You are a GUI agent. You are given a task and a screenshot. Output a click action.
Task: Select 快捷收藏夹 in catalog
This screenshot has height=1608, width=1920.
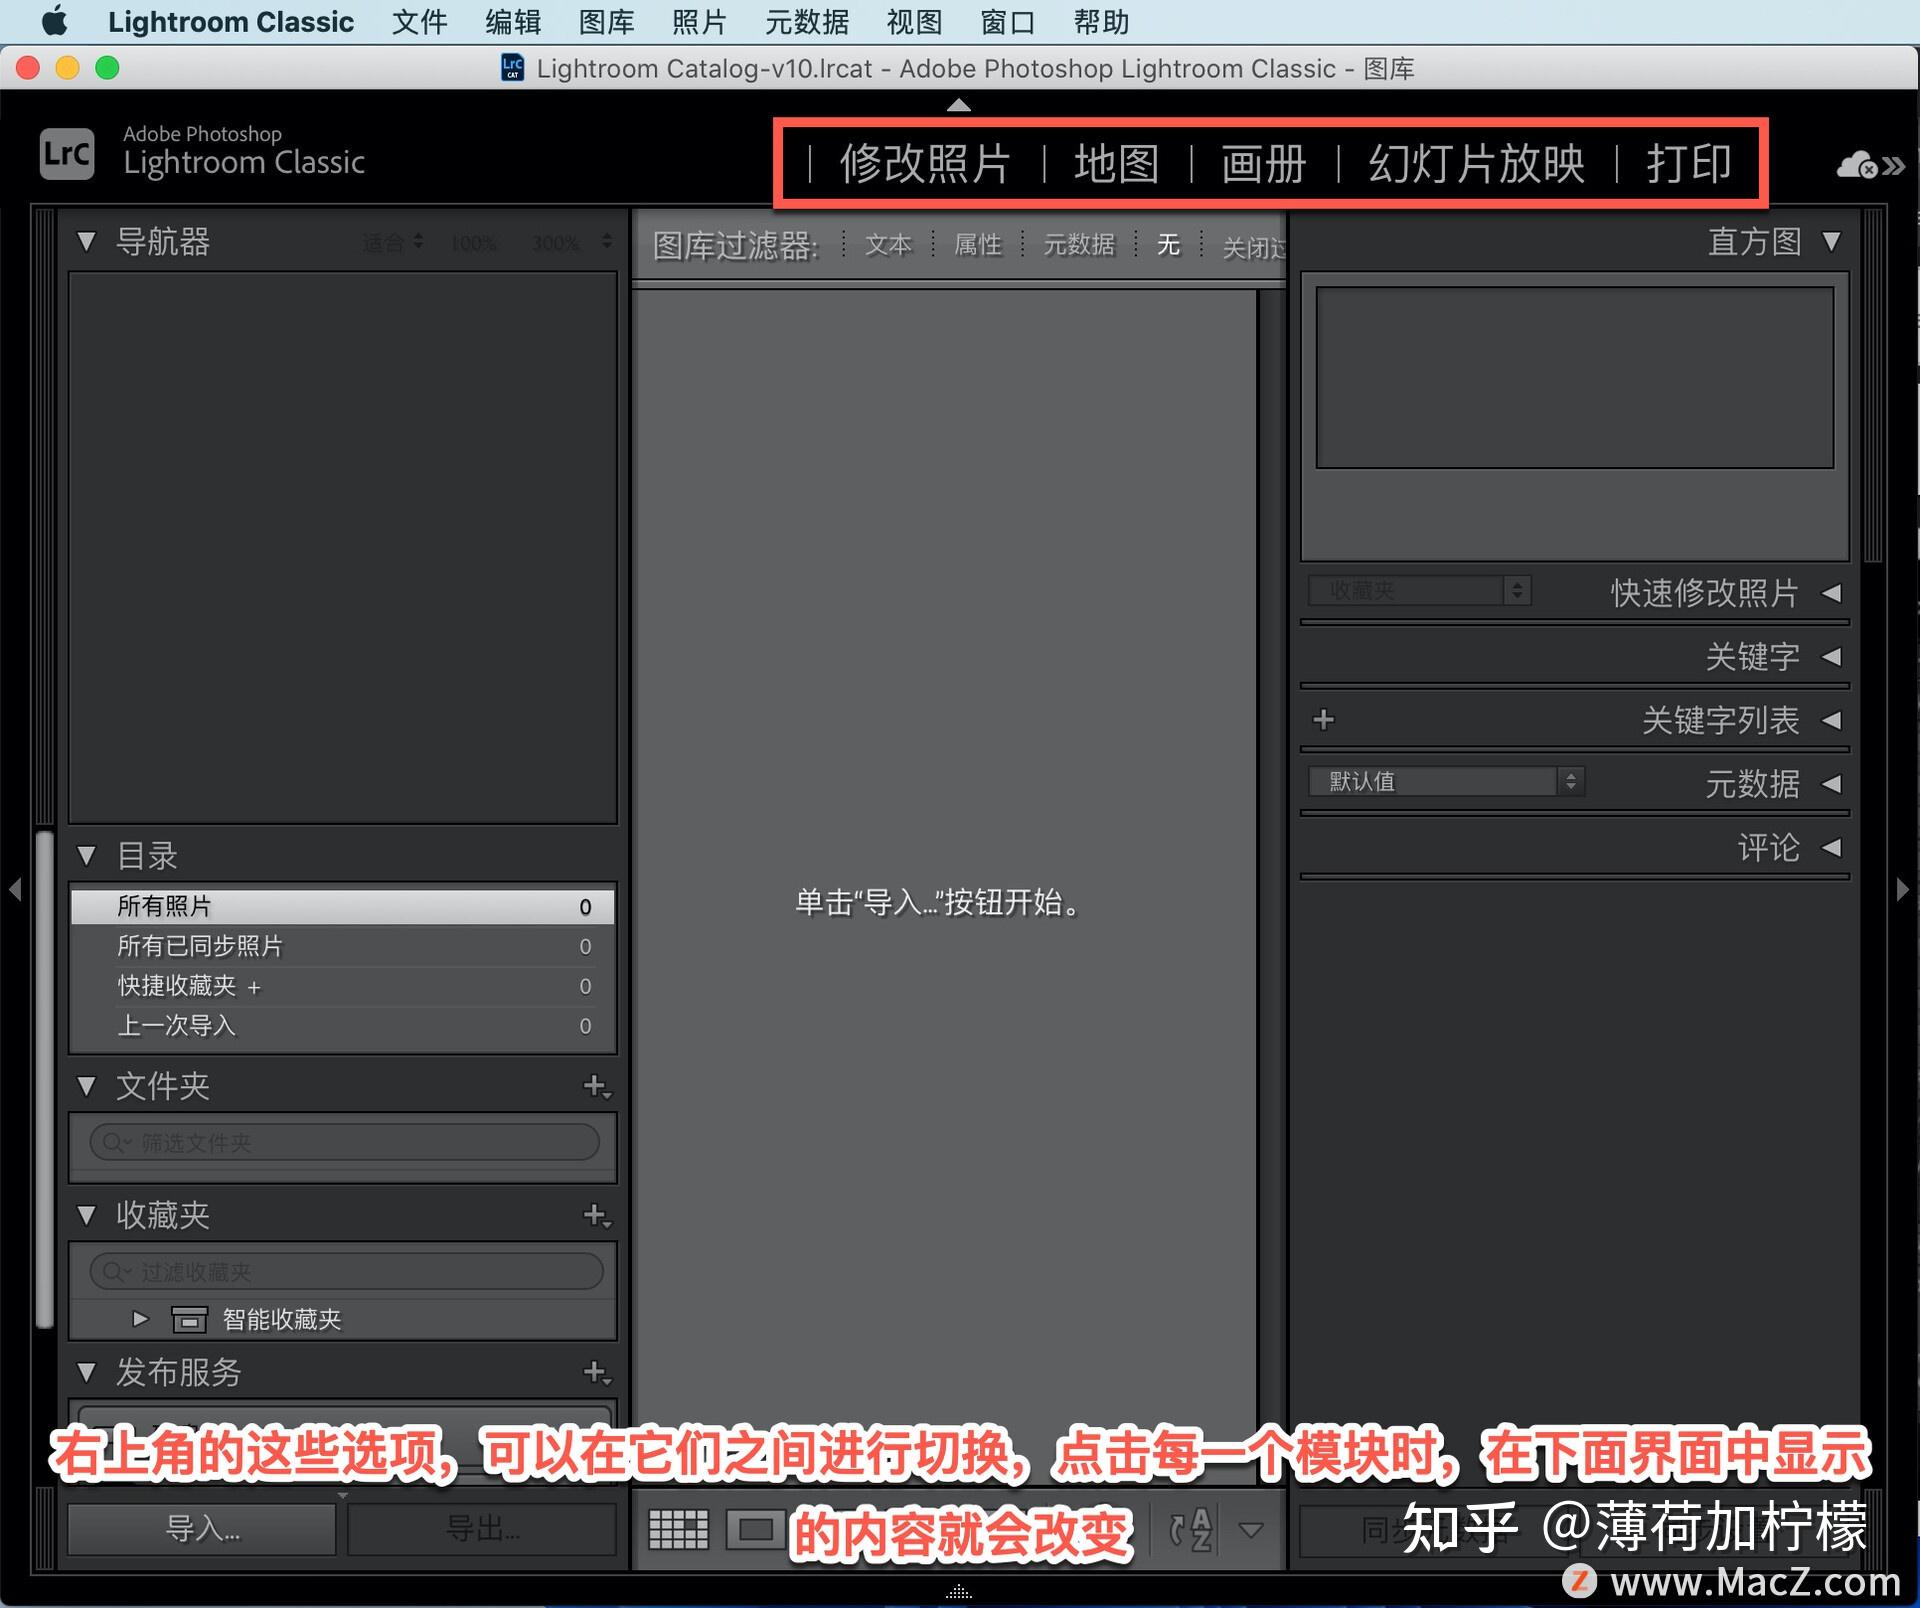click(x=342, y=986)
